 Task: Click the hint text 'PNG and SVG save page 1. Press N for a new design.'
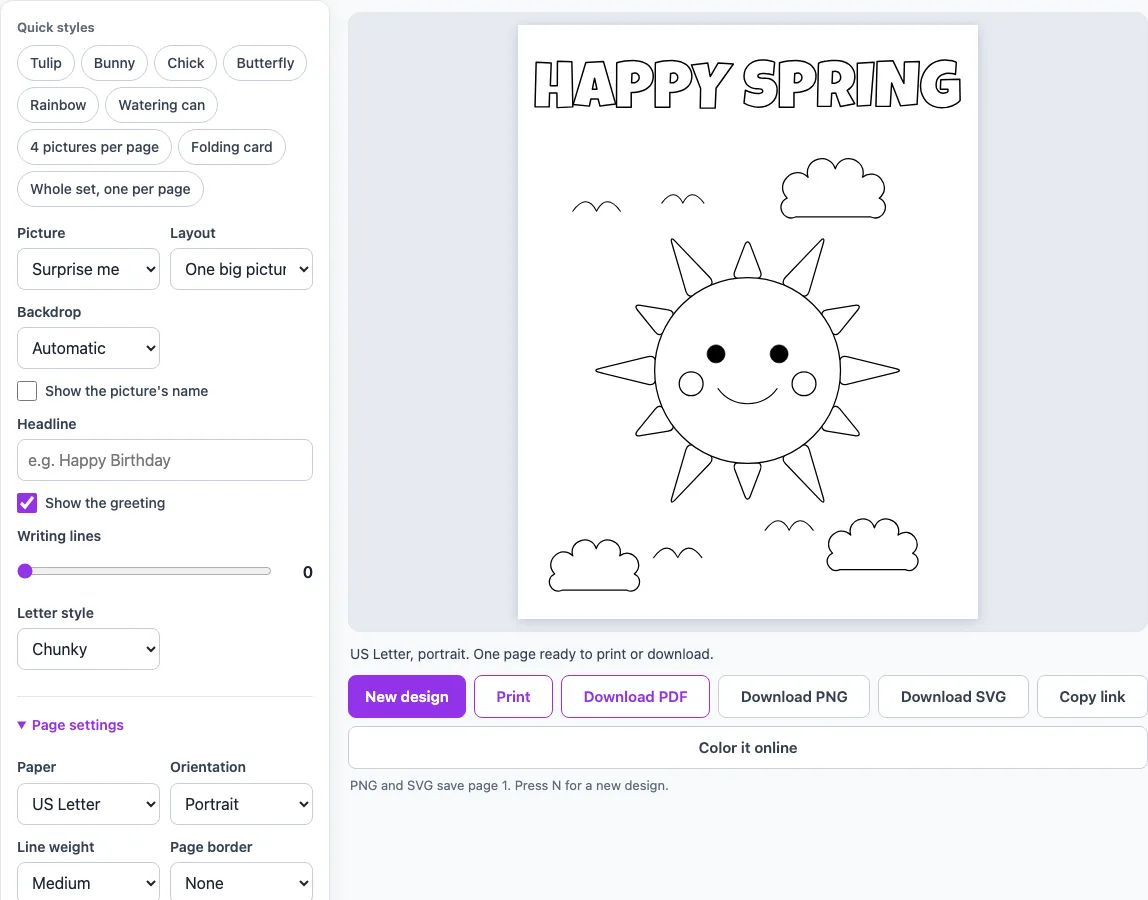click(509, 785)
